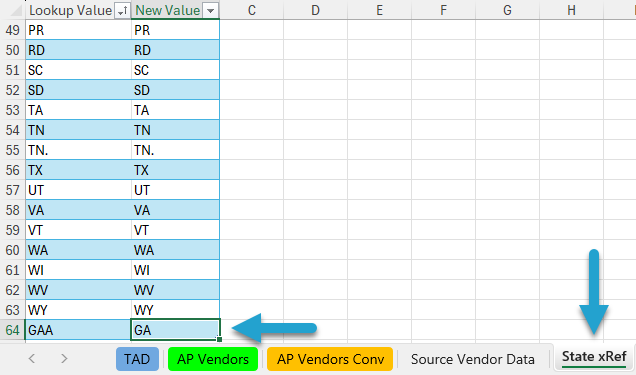Select New Value cell PR
Viewport: 636px width, 375px height.
coord(175,30)
